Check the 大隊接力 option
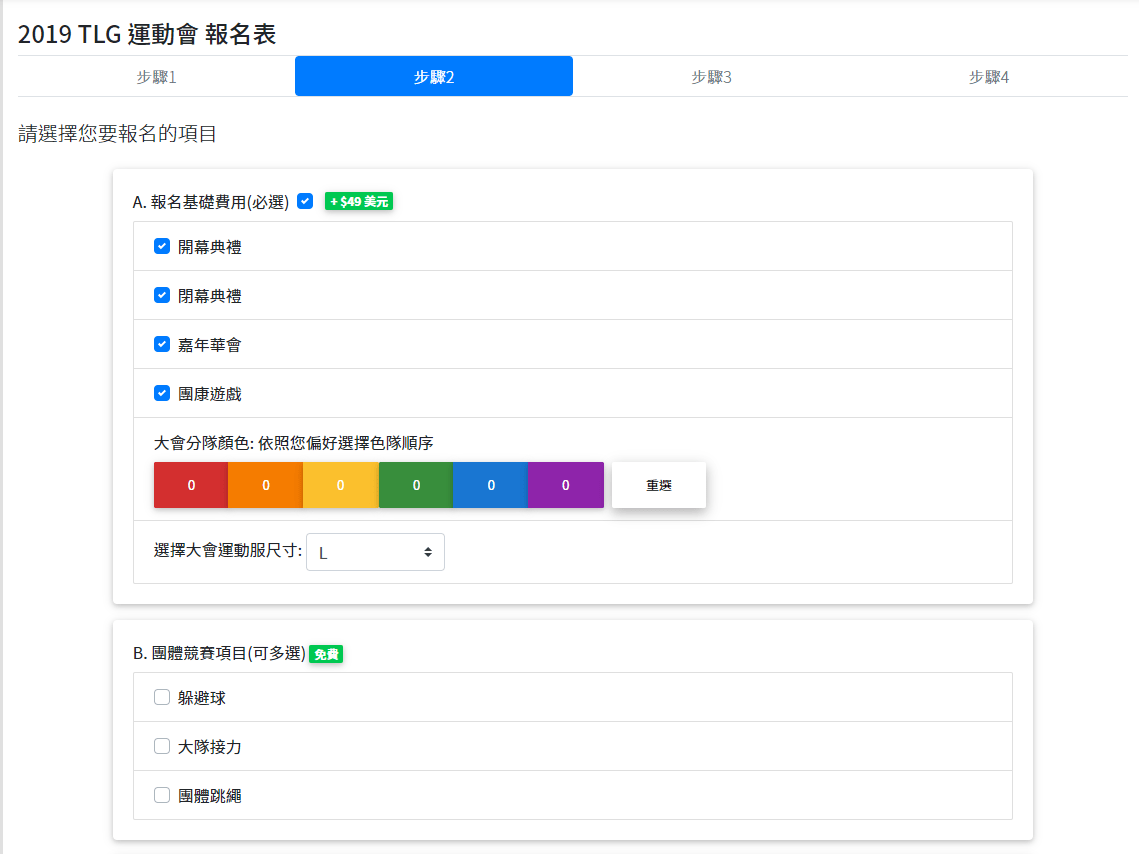 (x=161, y=746)
